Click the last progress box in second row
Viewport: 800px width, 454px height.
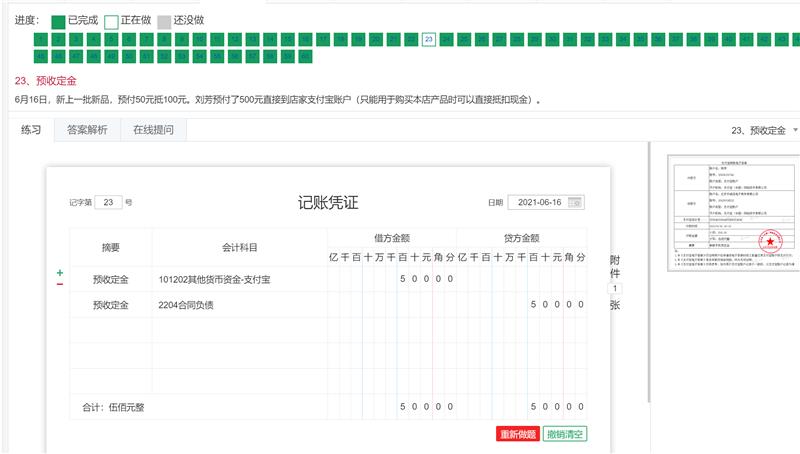pos(305,57)
